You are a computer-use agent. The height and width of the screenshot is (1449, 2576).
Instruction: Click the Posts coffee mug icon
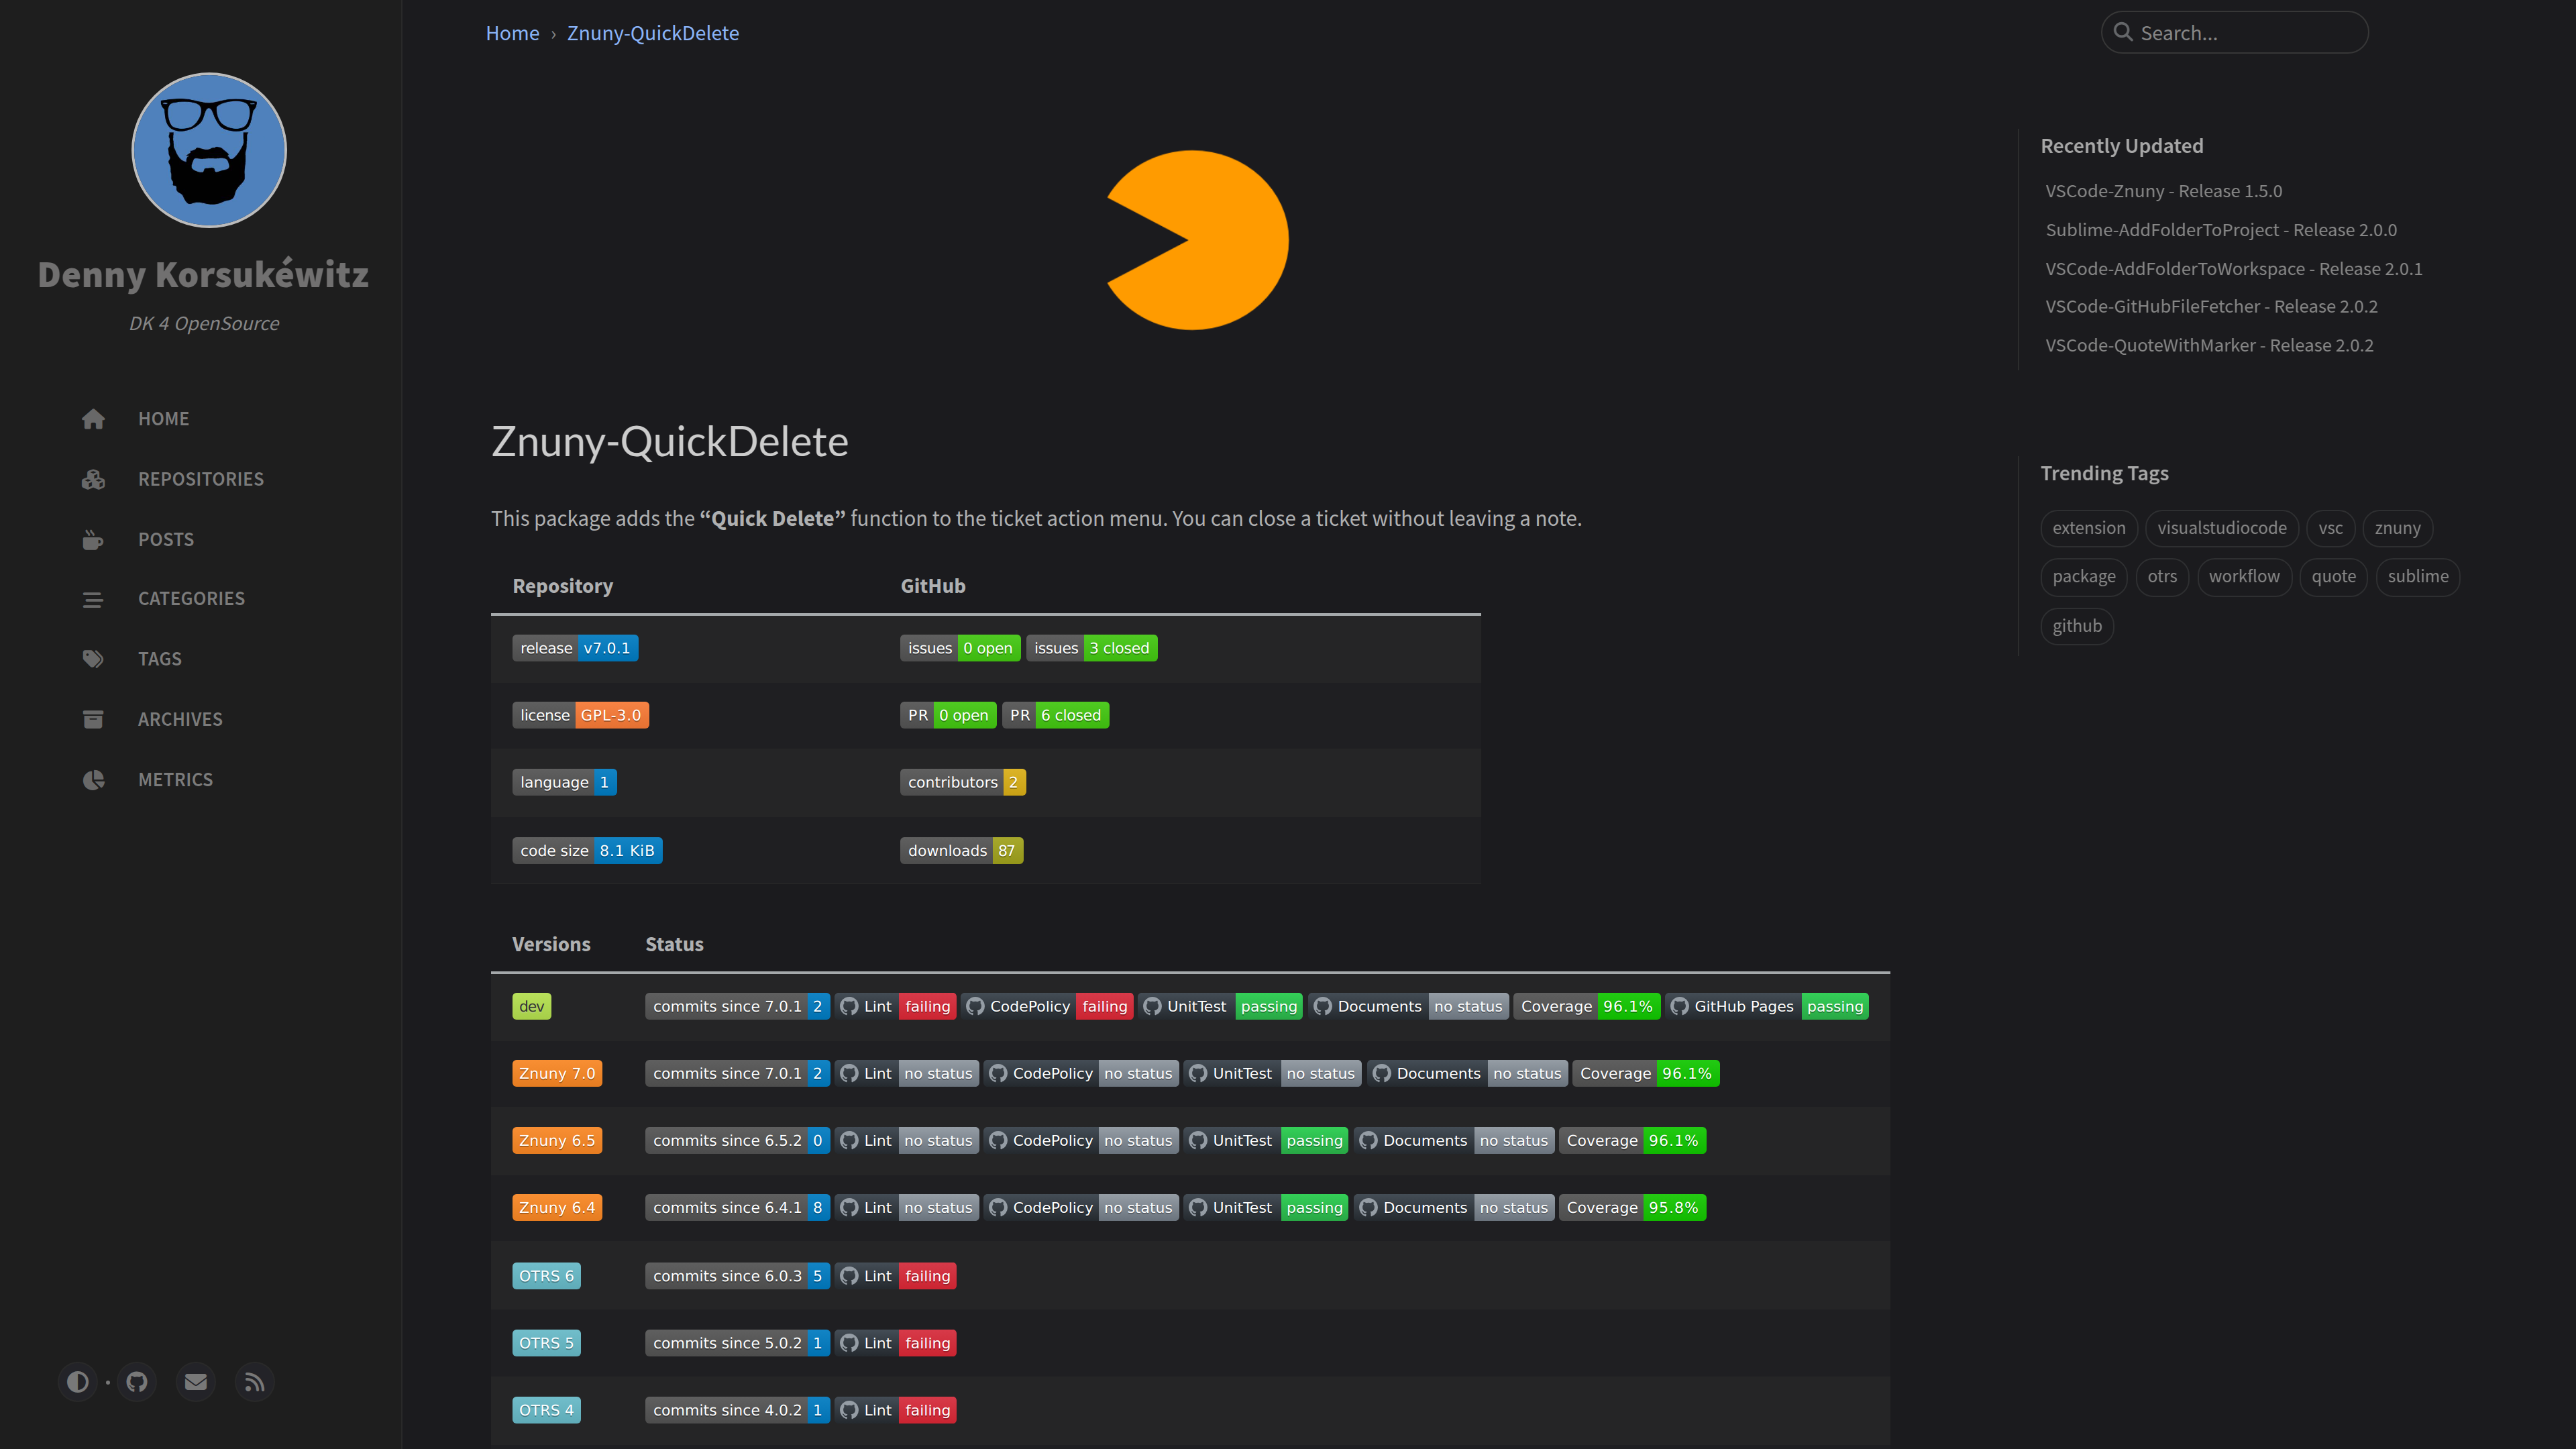tap(93, 539)
